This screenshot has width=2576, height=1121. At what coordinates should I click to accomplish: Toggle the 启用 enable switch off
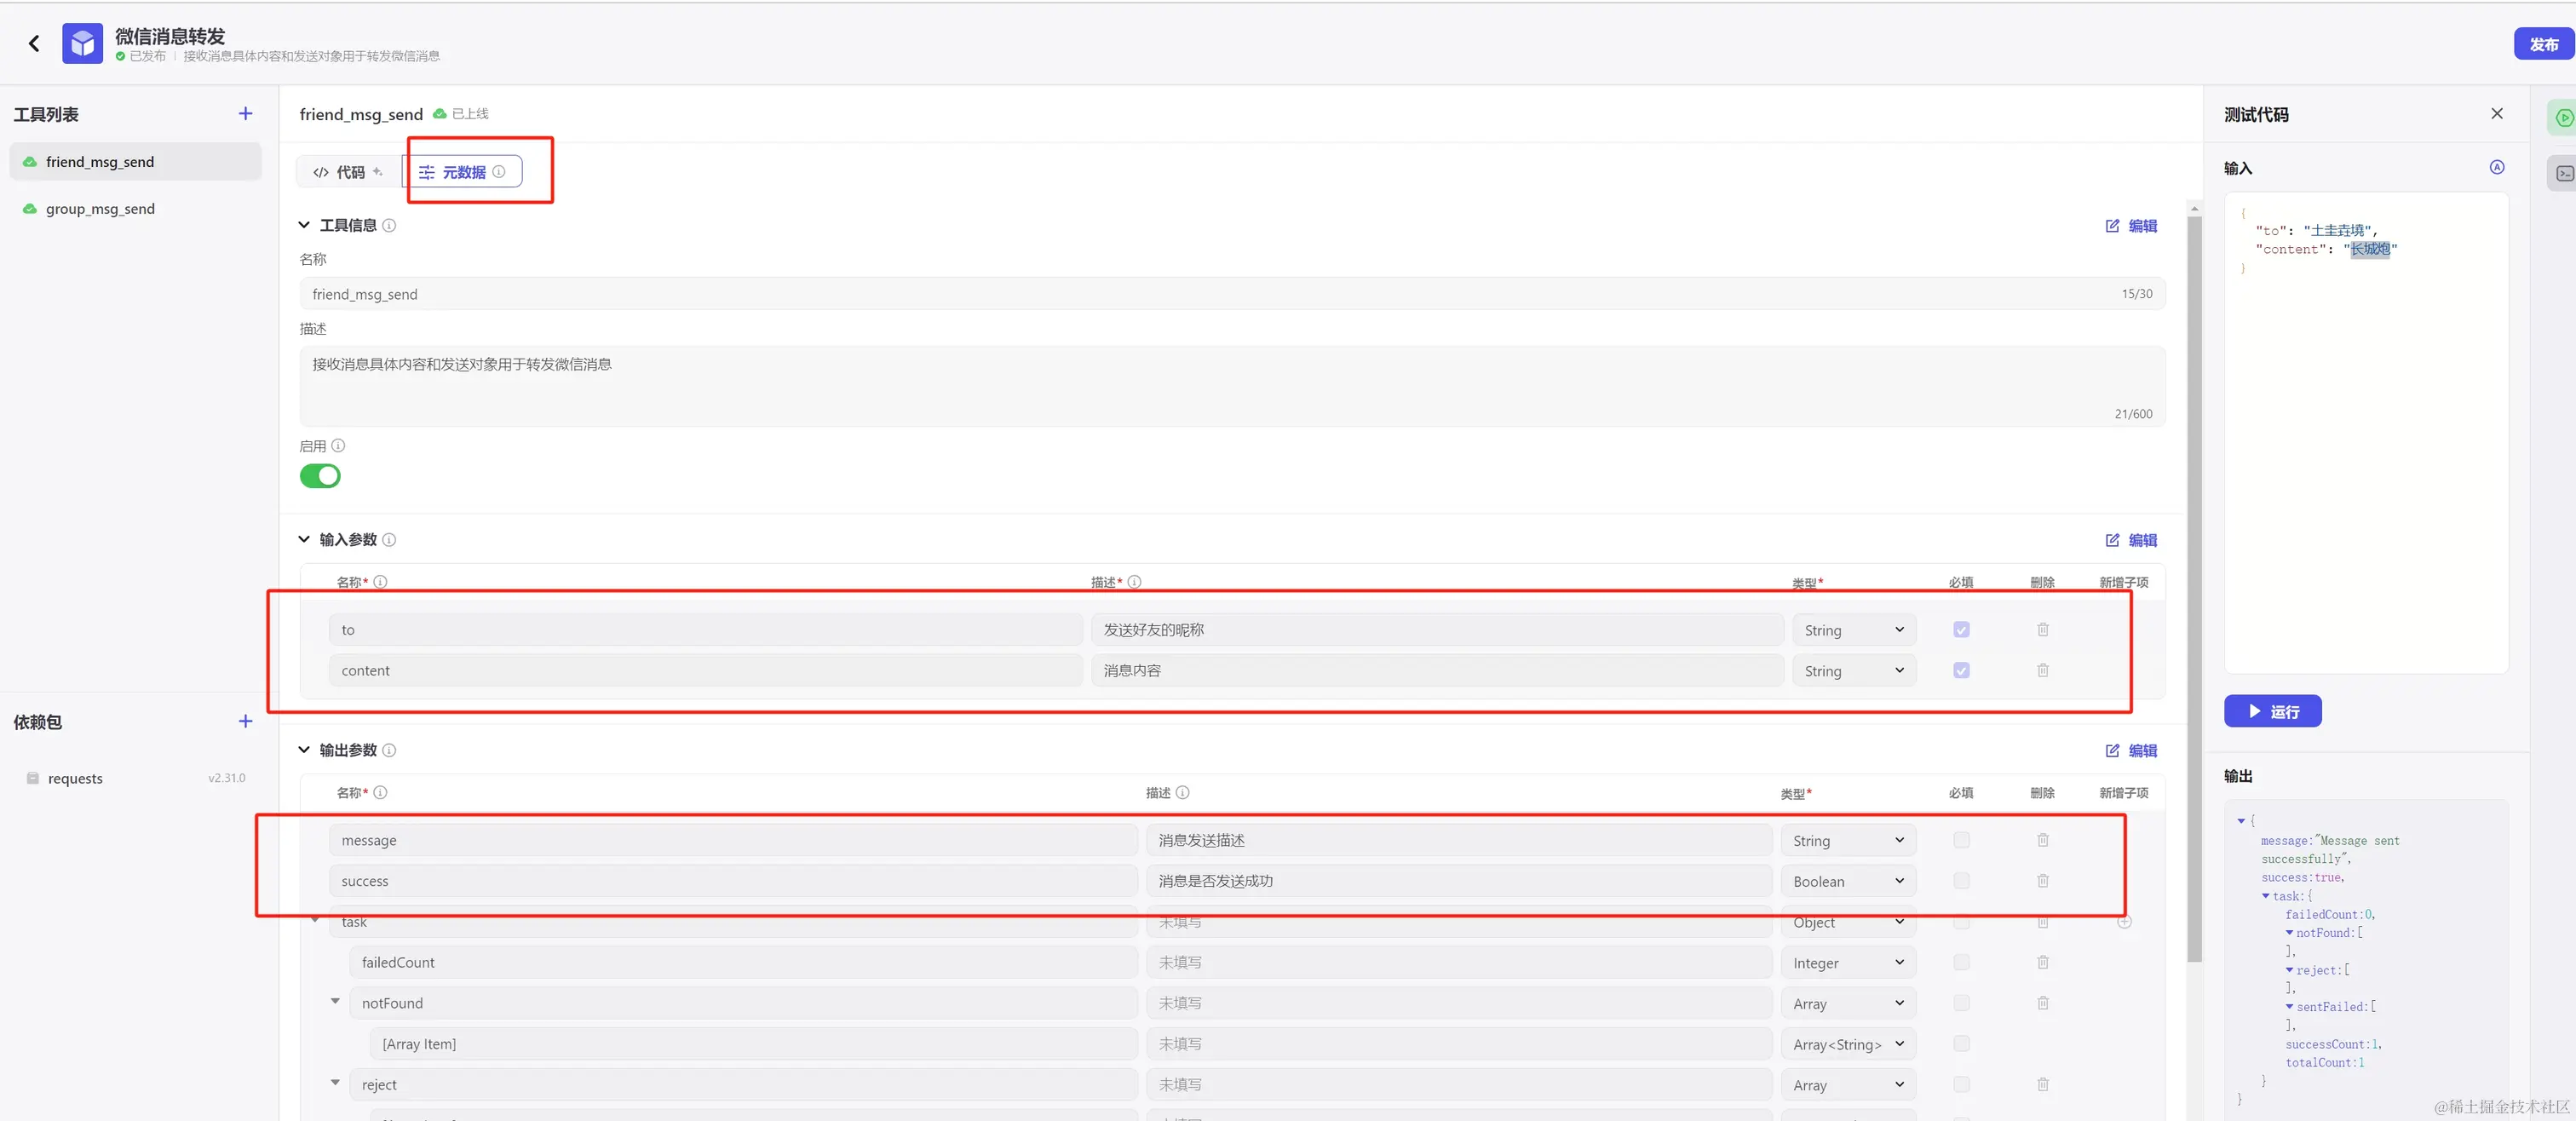click(320, 476)
